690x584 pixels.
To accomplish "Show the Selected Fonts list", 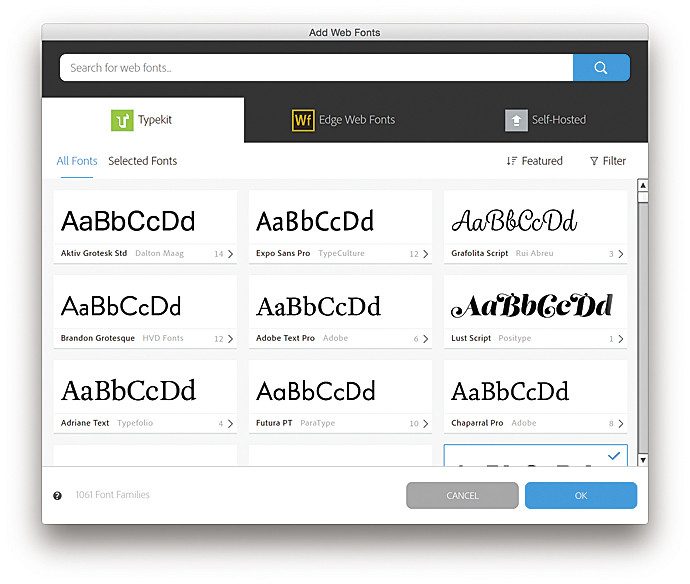I will pyautogui.click(x=143, y=161).
